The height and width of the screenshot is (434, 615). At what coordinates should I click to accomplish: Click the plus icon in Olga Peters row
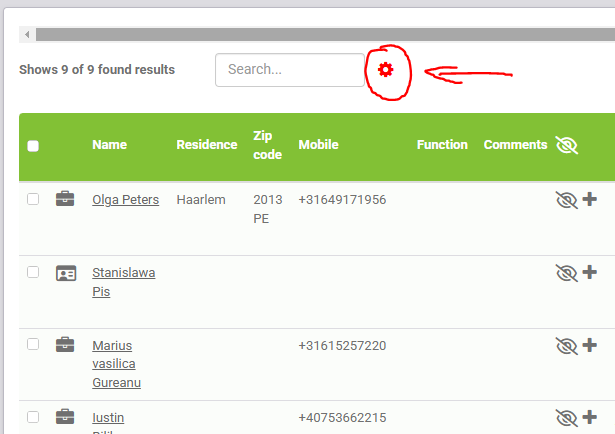point(590,200)
